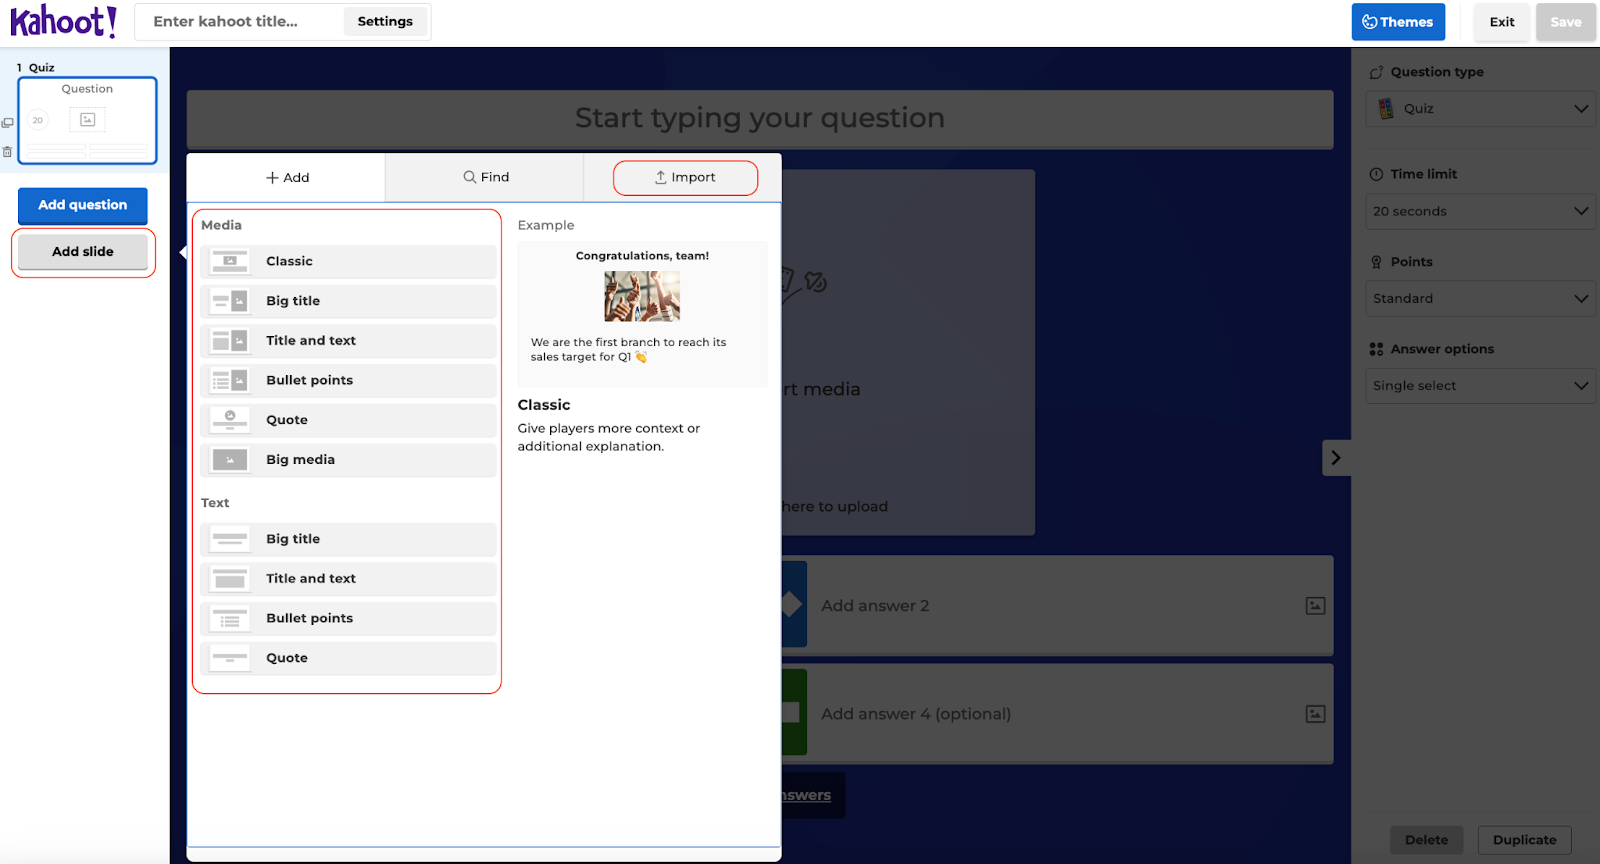Click the kahoot title input field
This screenshot has height=864, width=1600.
coord(240,21)
